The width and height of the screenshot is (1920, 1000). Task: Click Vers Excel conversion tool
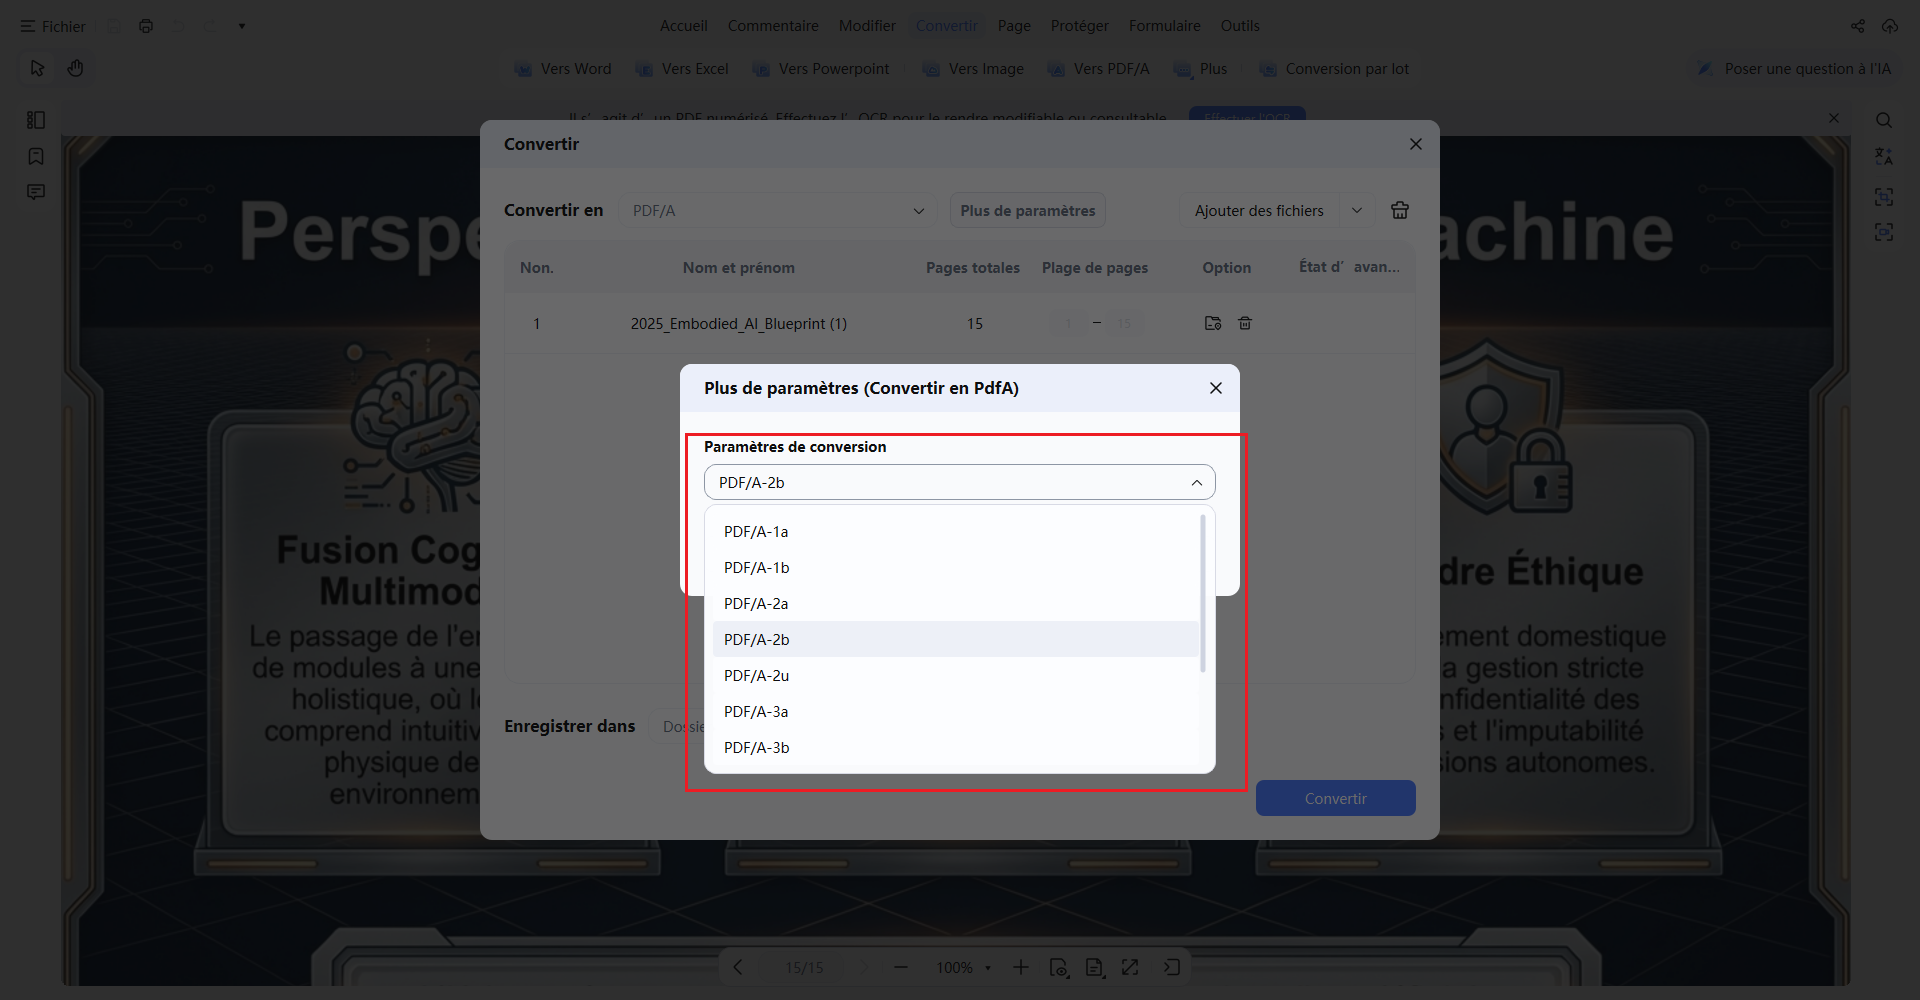pyautogui.click(x=682, y=69)
